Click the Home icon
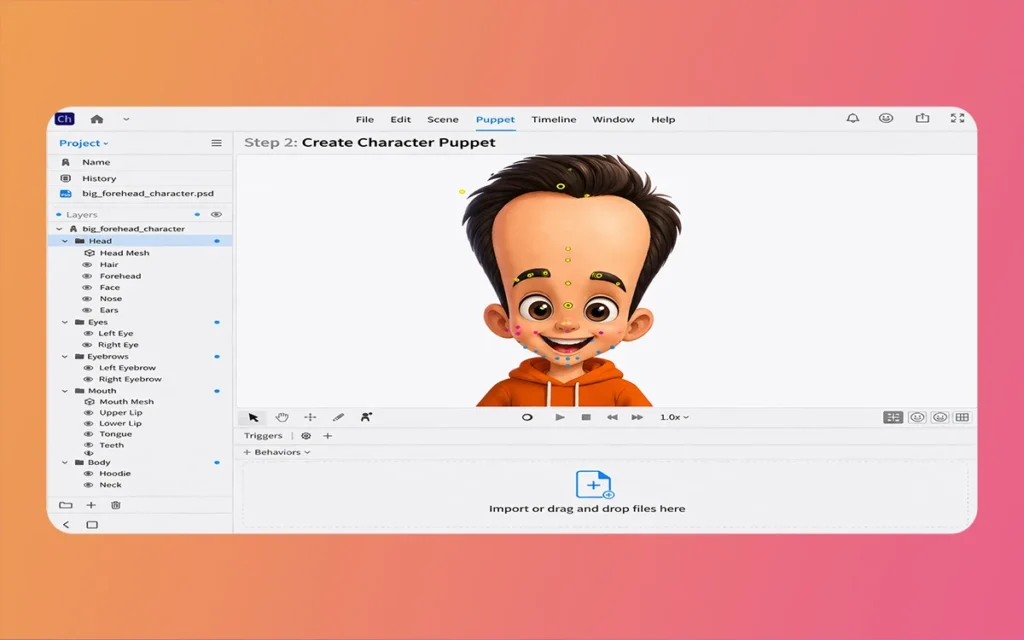Screen dimensions: 1024x640 [97, 119]
